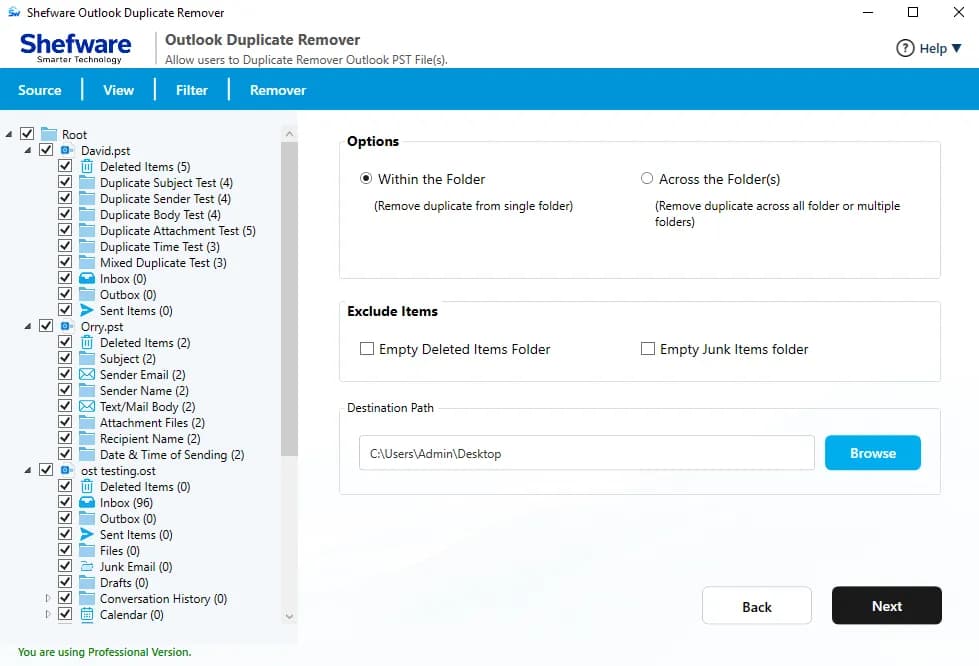The width and height of the screenshot is (979, 666).
Task: Click the Browse button
Action: tap(872, 453)
